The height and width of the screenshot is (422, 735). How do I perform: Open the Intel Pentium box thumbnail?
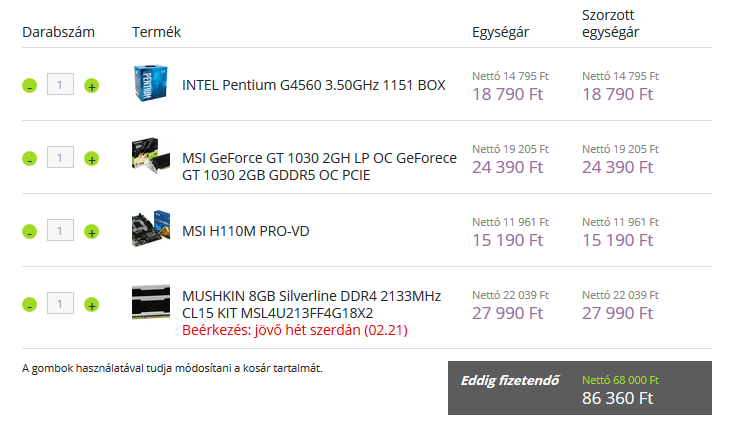coord(150,83)
